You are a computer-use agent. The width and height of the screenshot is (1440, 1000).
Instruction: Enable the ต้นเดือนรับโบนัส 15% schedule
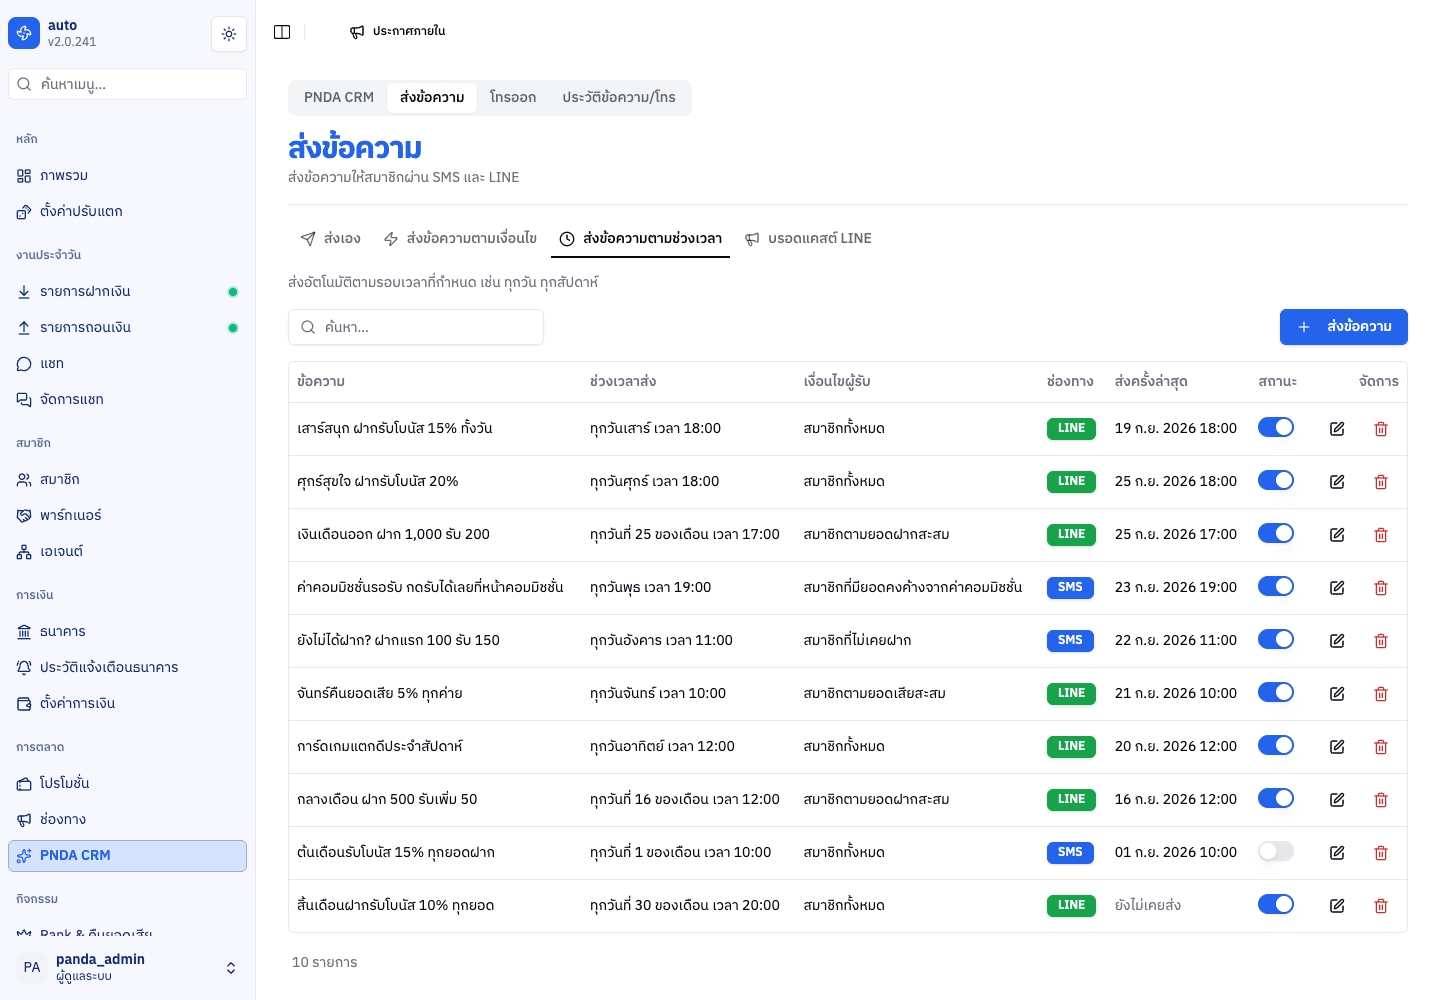tap(1276, 852)
